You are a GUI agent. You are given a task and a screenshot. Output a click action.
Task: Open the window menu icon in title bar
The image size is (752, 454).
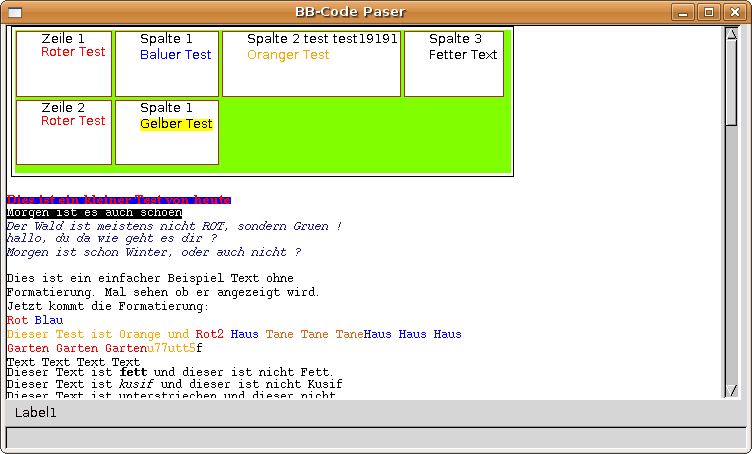[x=15, y=12]
